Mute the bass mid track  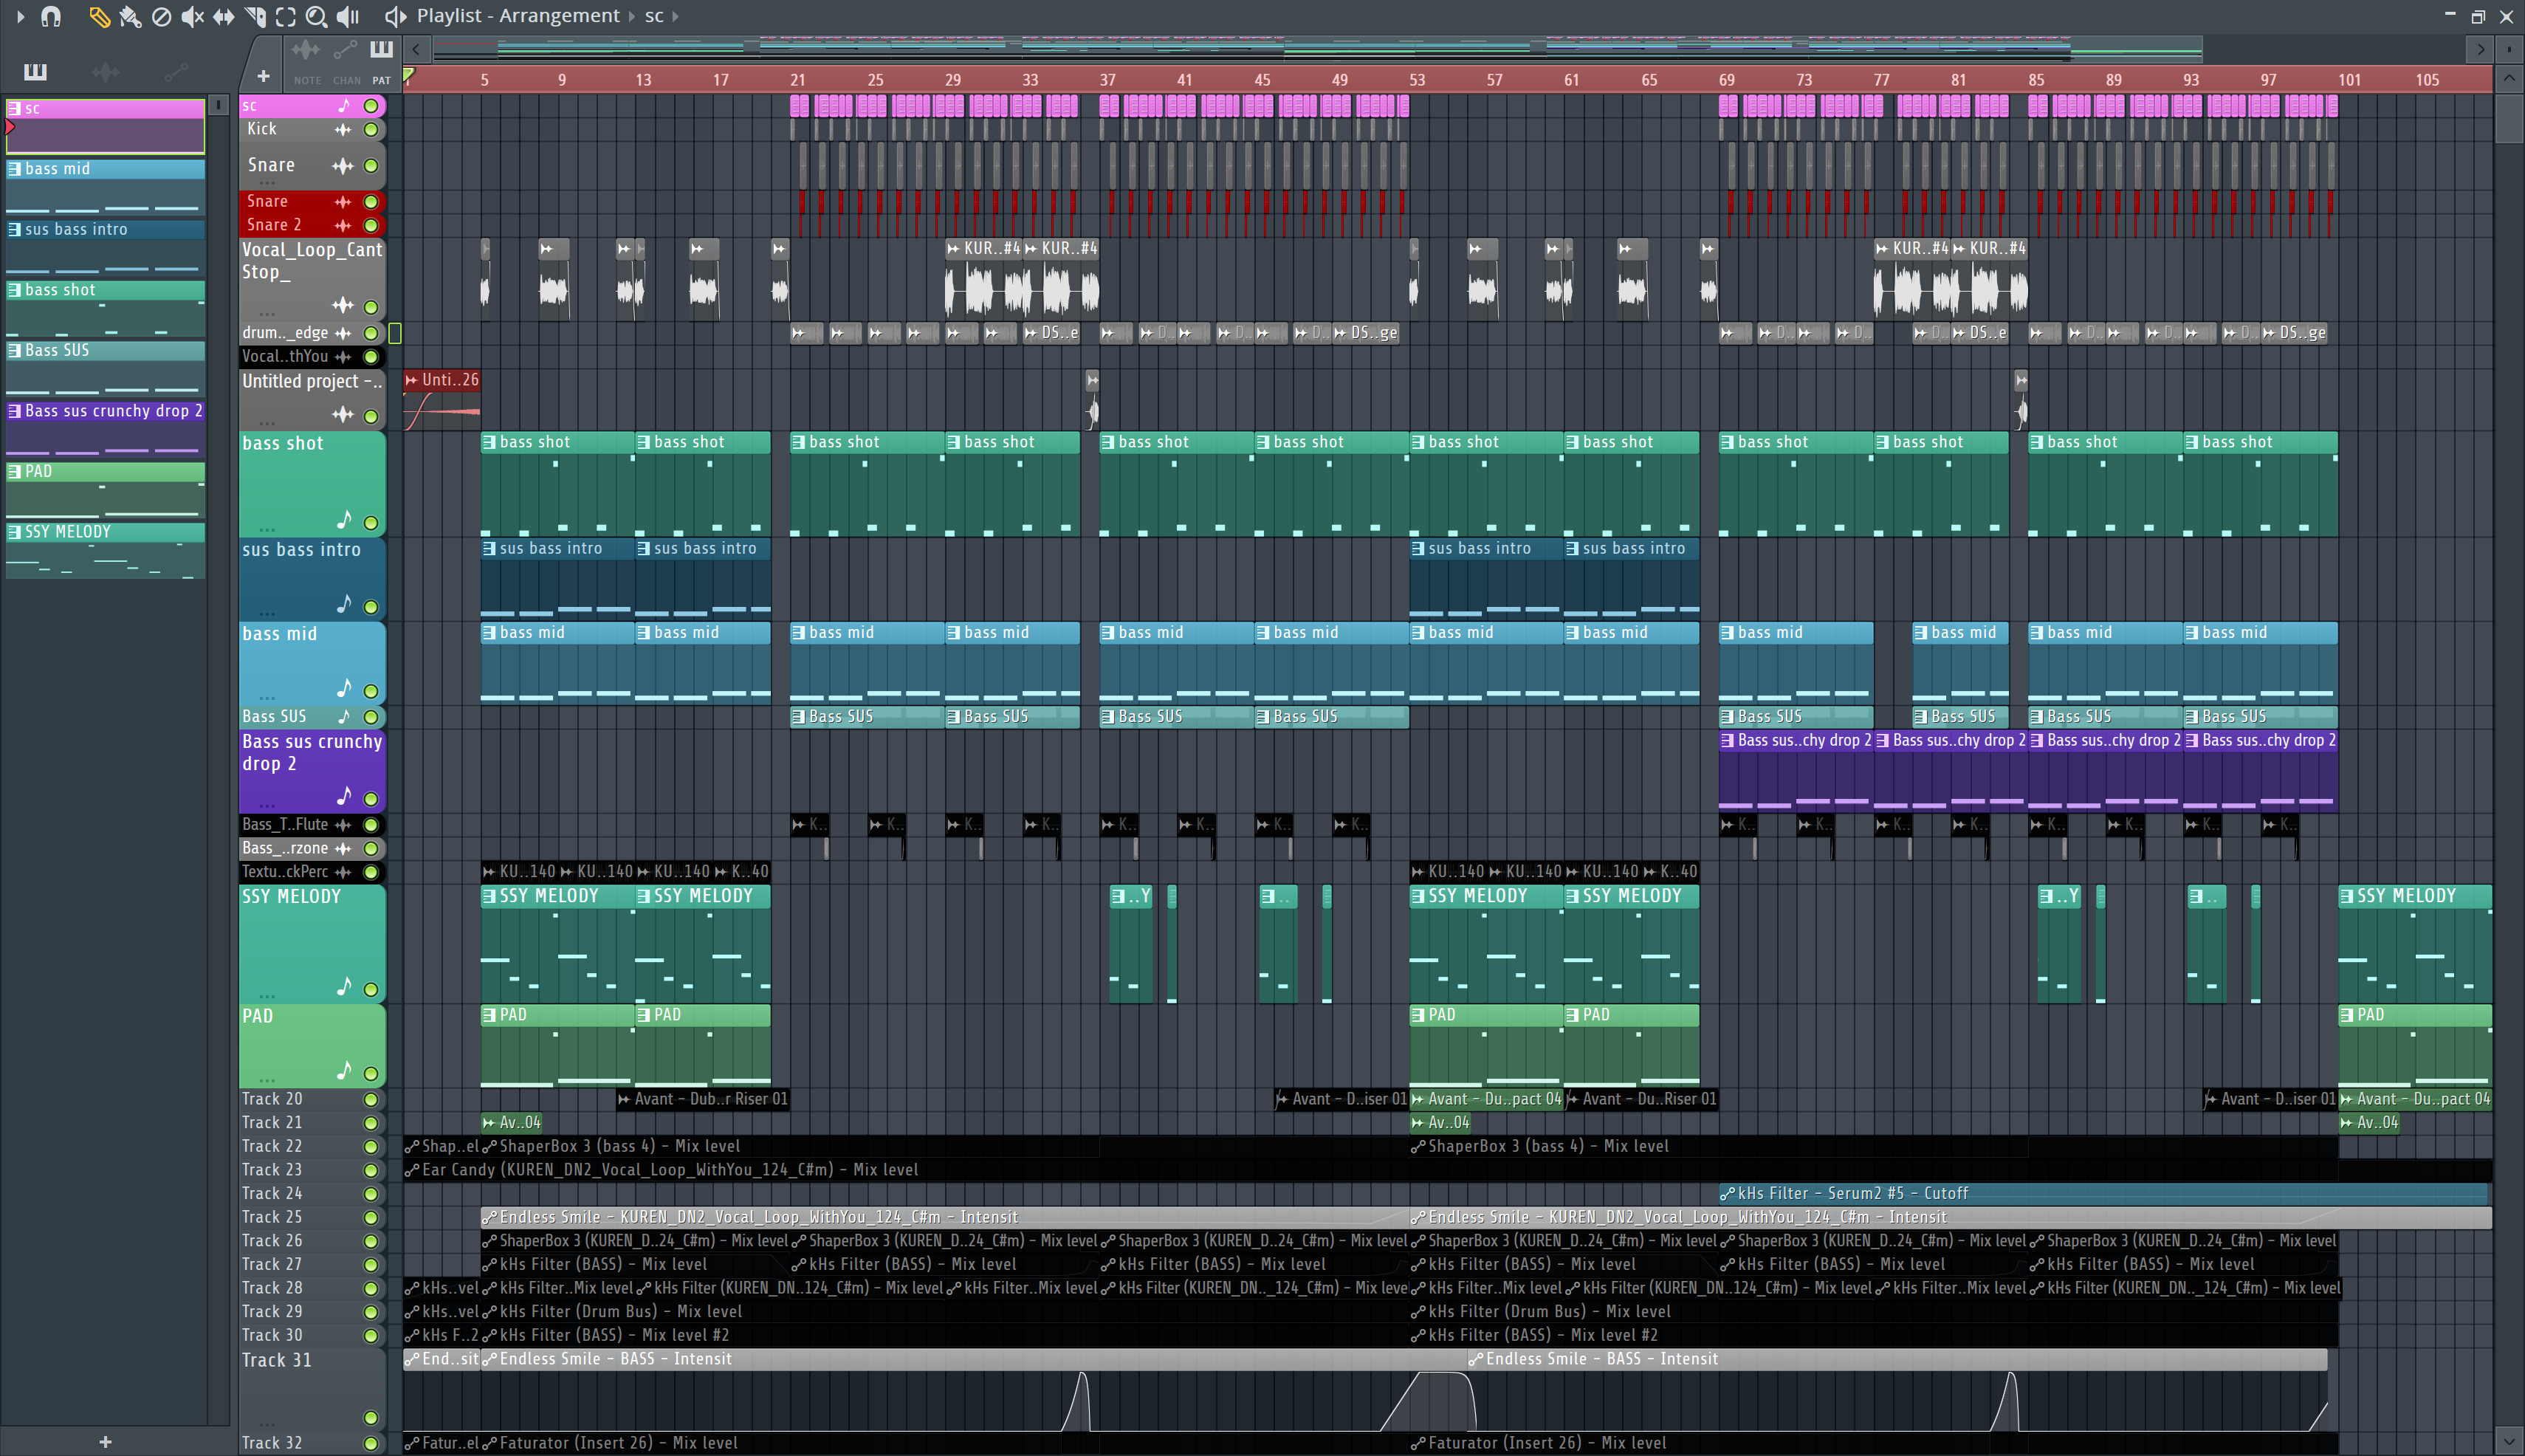[x=371, y=691]
